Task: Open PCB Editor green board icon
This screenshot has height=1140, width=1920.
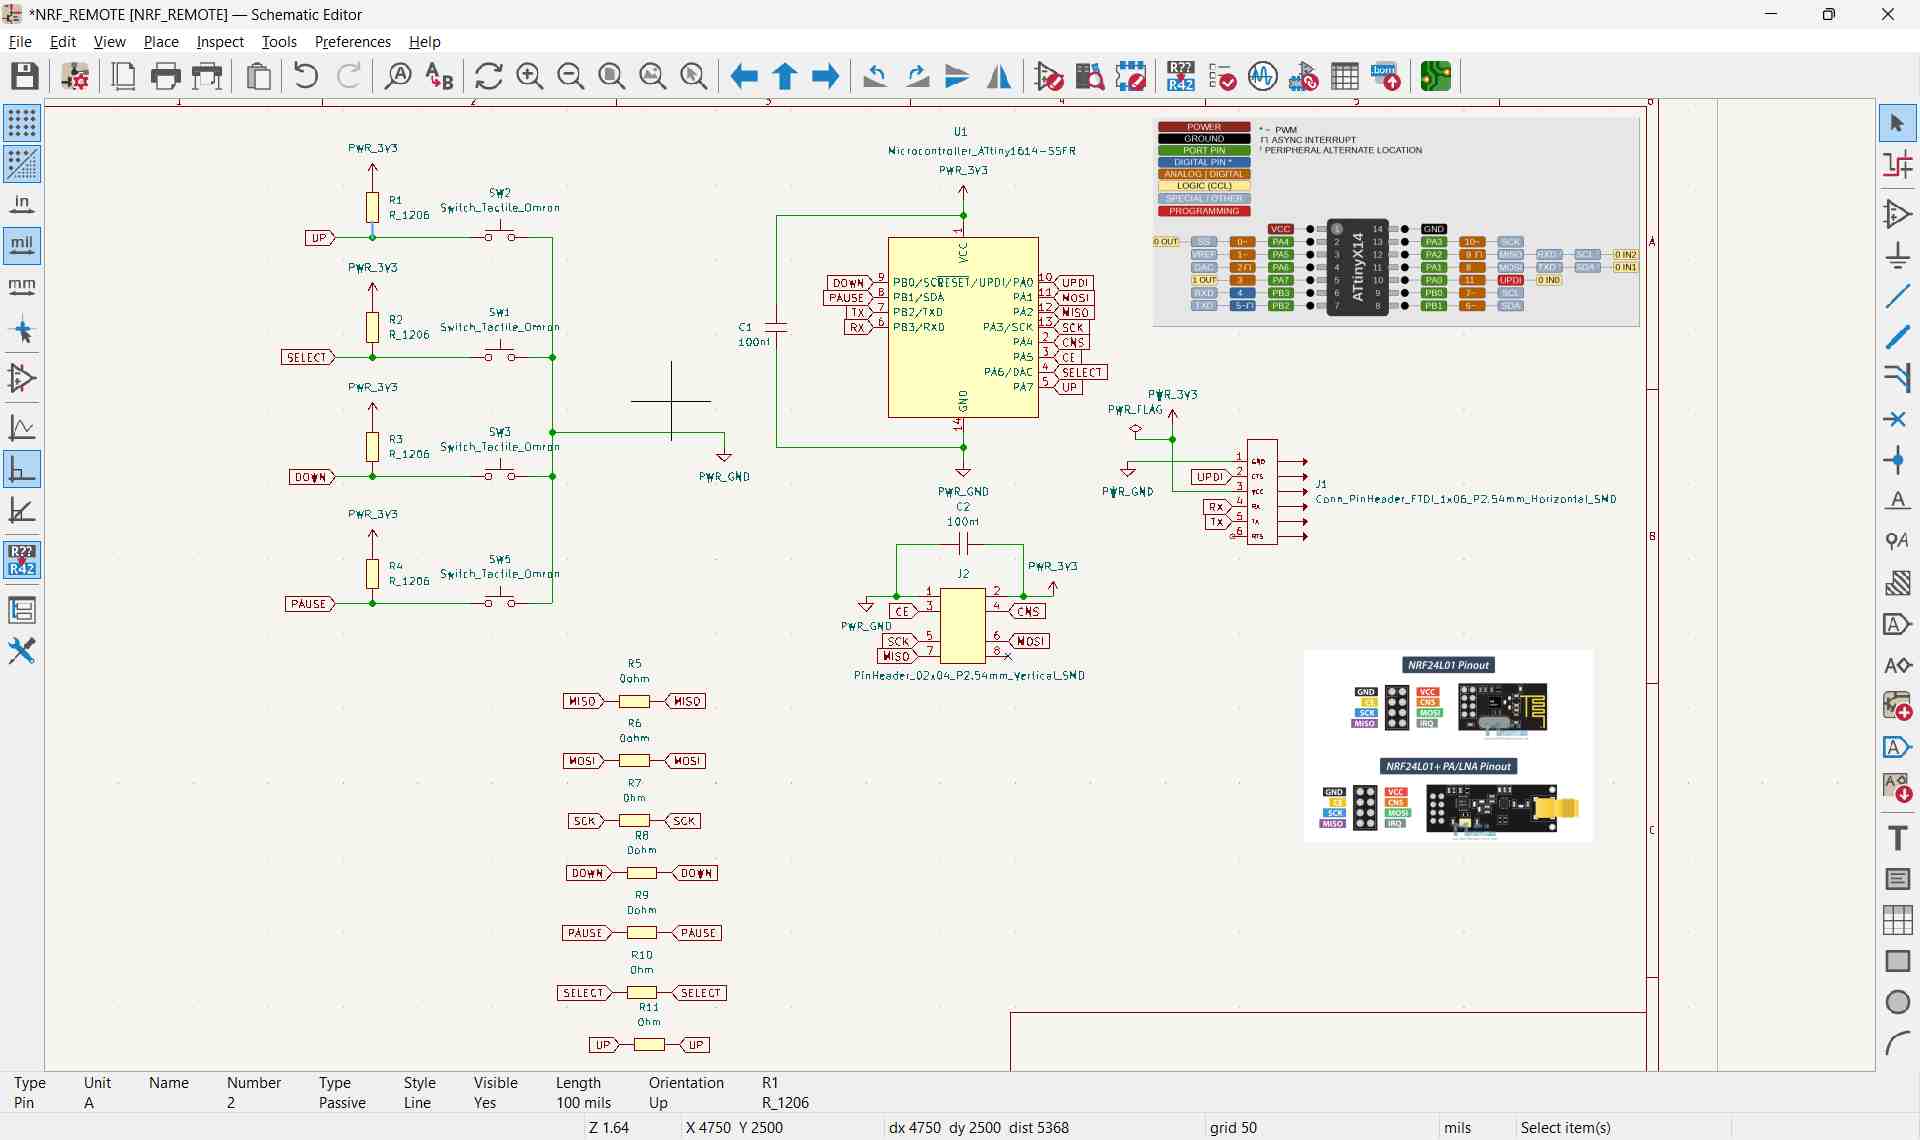Action: pyautogui.click(x=1435, y=76)
